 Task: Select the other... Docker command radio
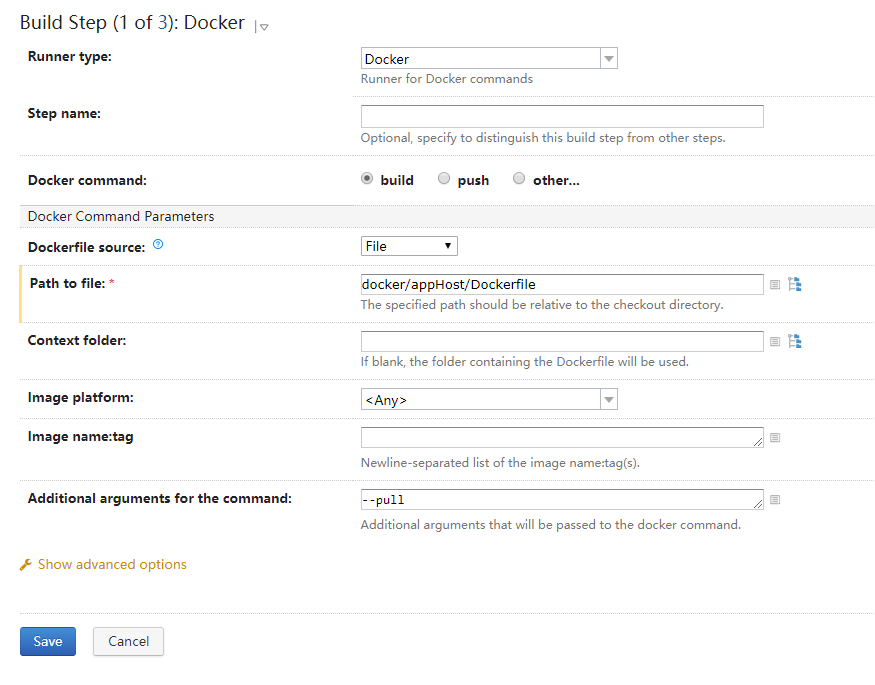click(519, 179)
